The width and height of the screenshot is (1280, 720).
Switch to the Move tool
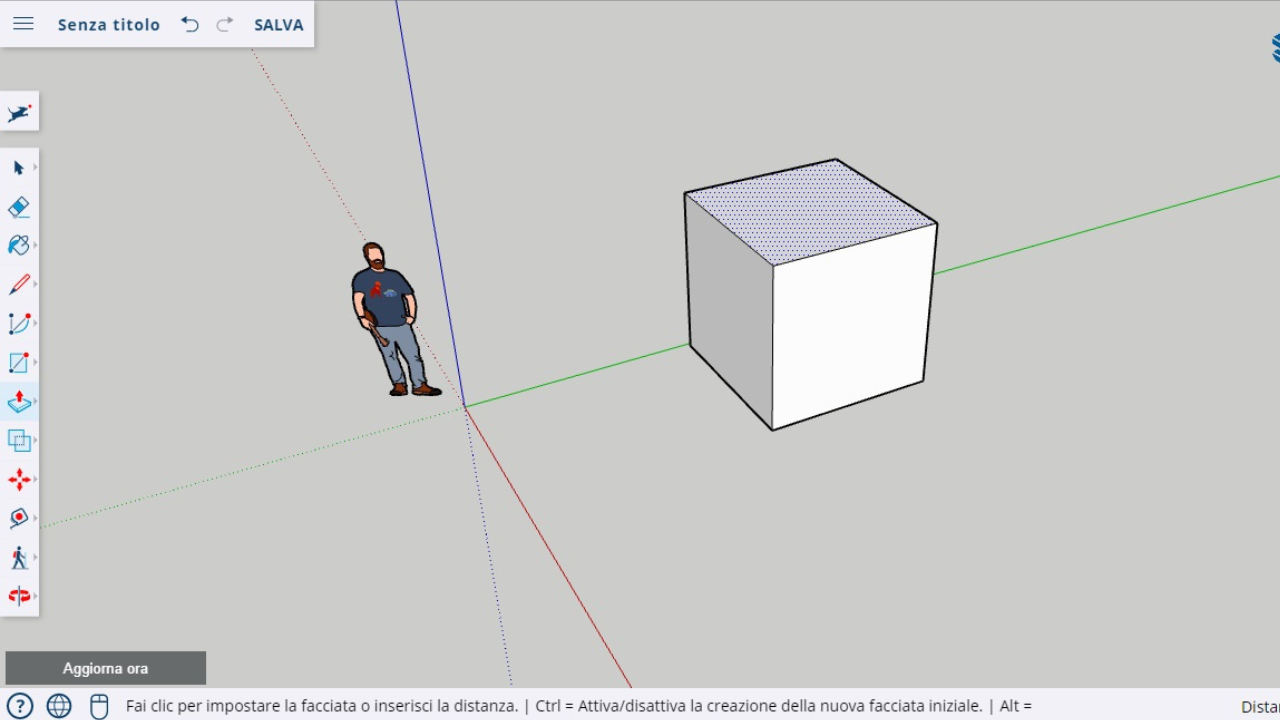pyautogui.click(x=19, y=479)
